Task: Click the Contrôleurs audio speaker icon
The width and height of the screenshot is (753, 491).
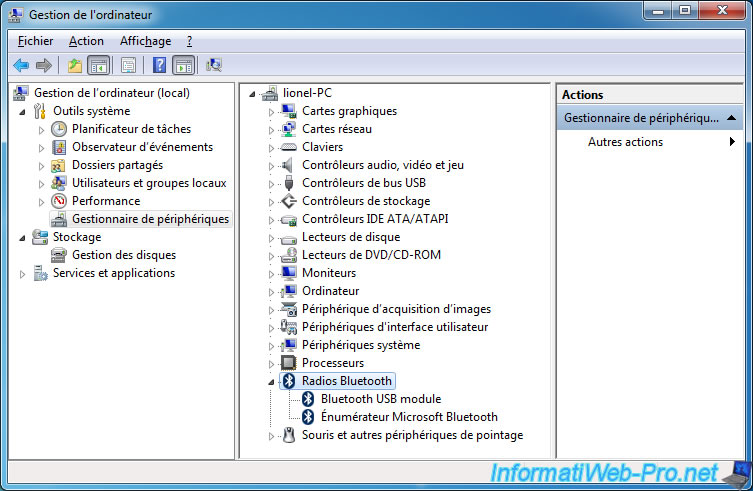Action: coord(287,165)
